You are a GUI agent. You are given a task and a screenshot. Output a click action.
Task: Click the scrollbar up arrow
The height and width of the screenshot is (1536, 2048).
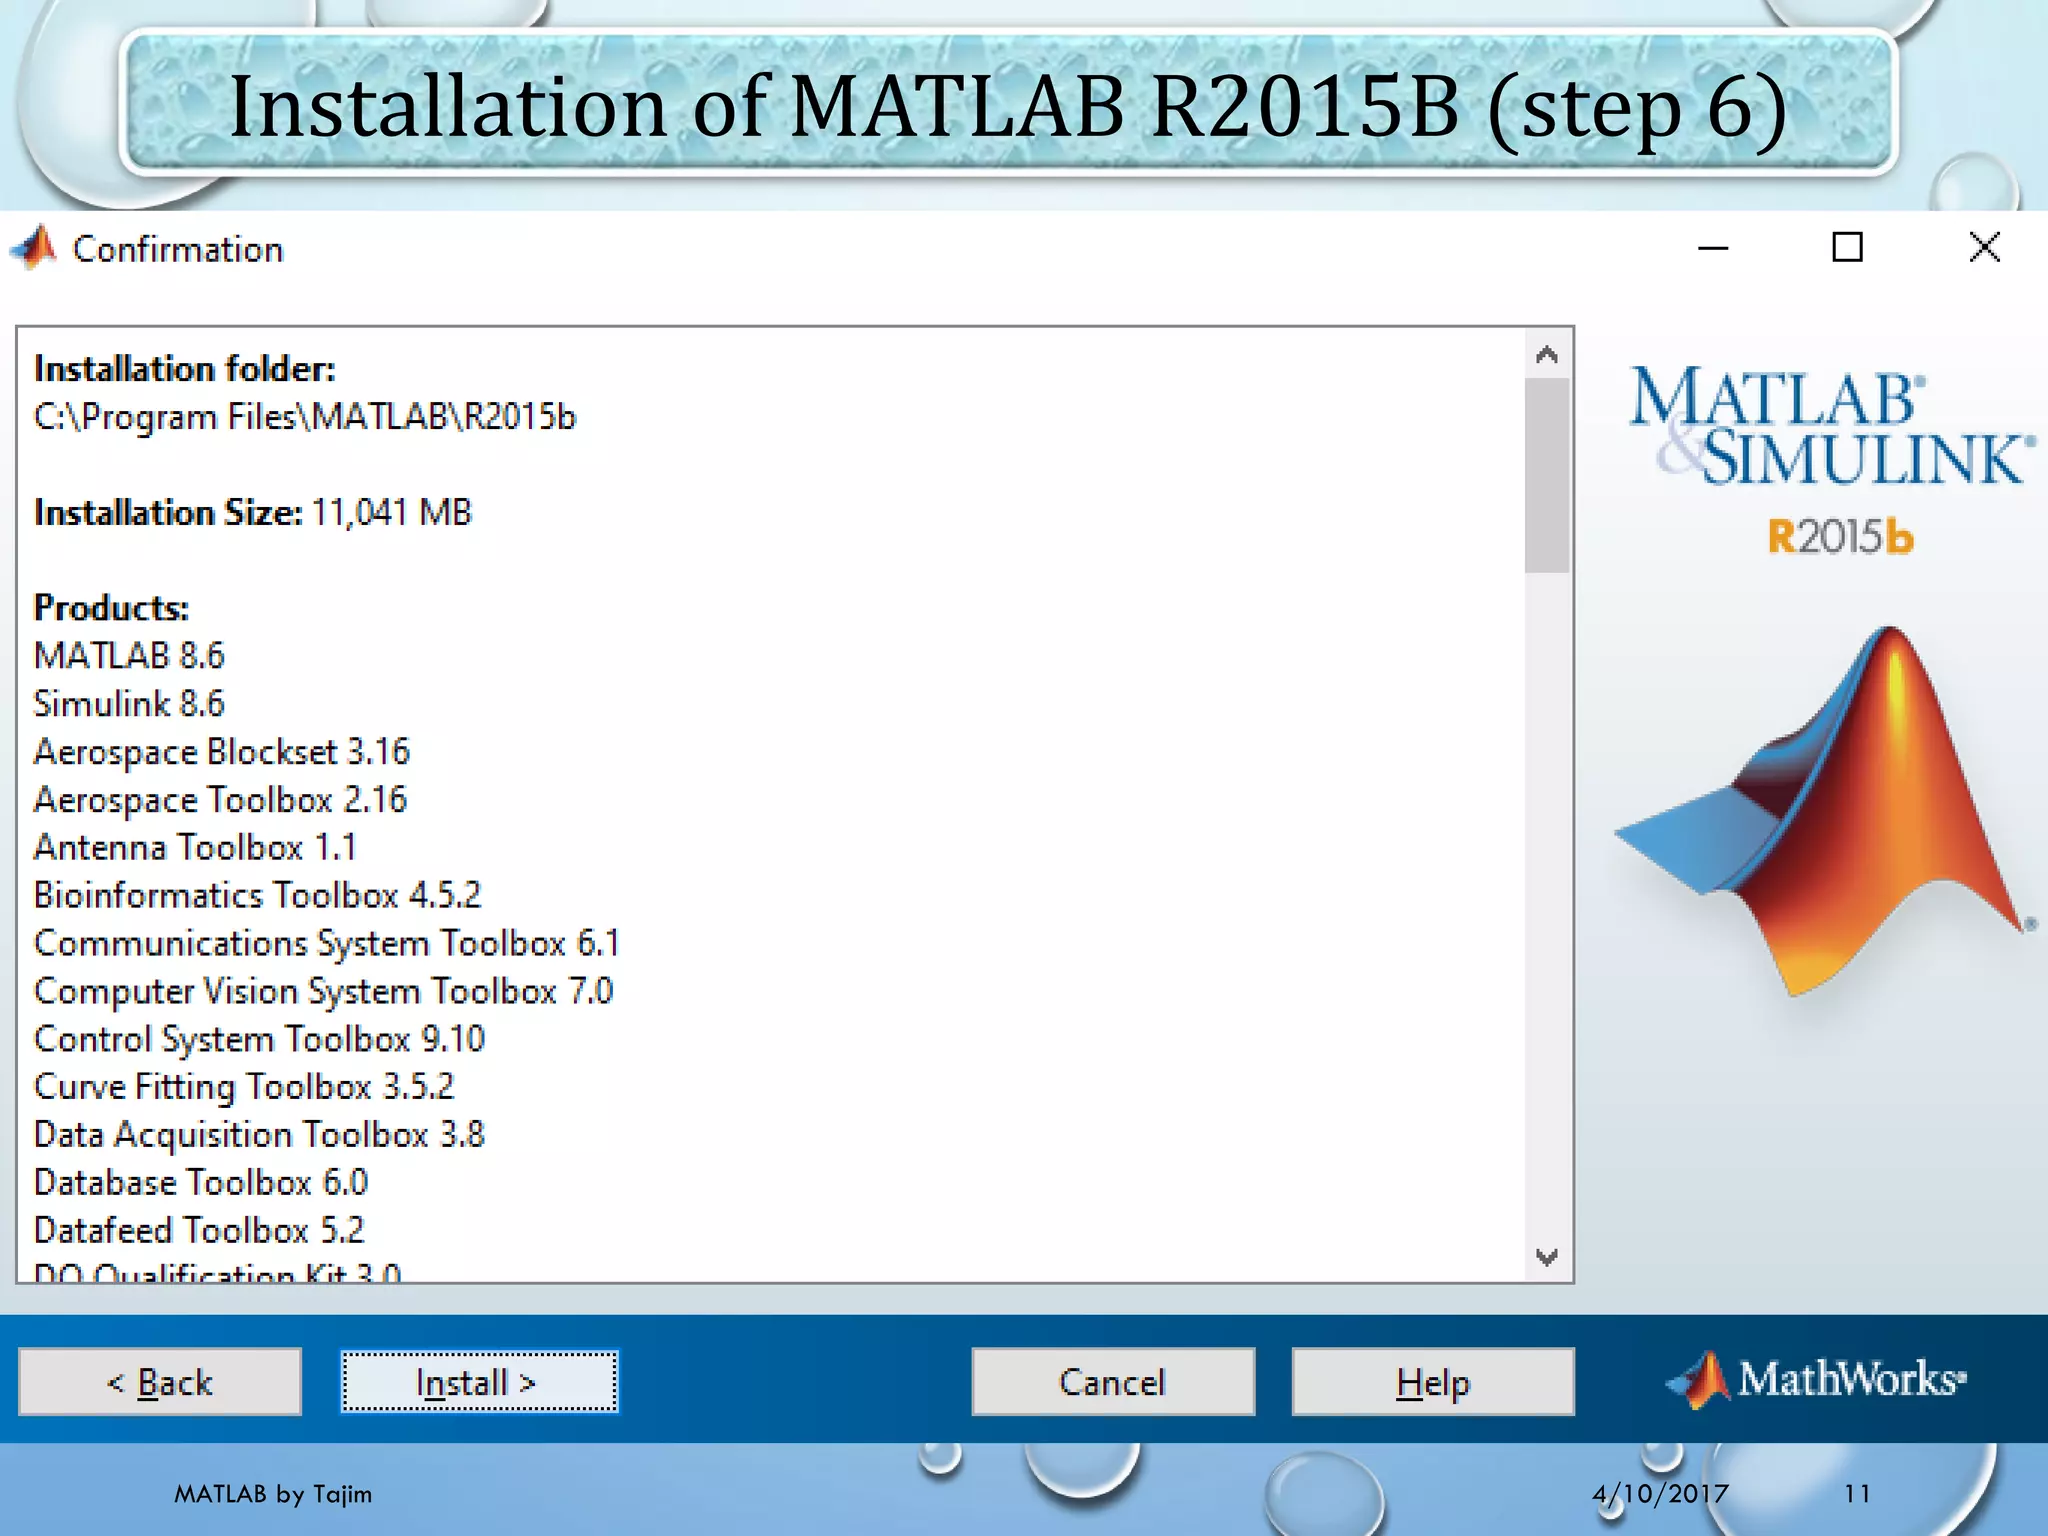click(x=1547, y=355)
